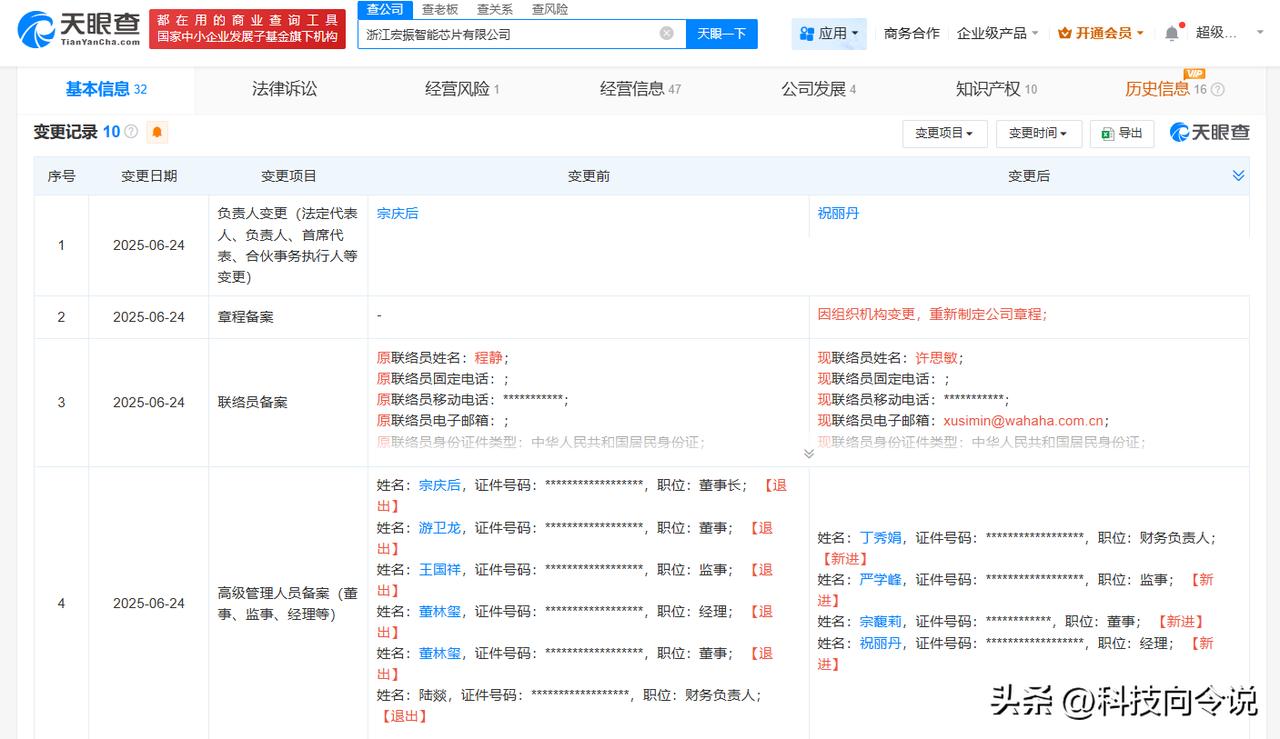
Task: Open the 游卫龙 person link
Action: (x=440, y=528)
